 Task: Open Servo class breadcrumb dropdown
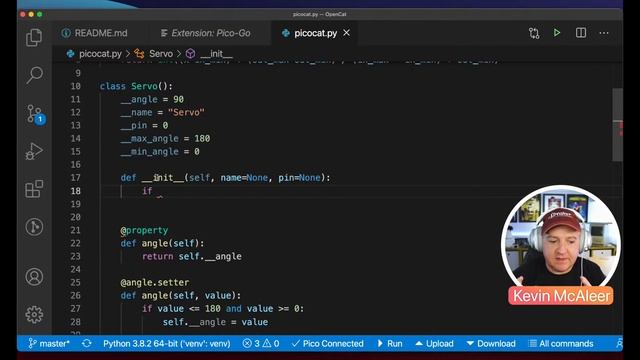[x=161, y=53]
